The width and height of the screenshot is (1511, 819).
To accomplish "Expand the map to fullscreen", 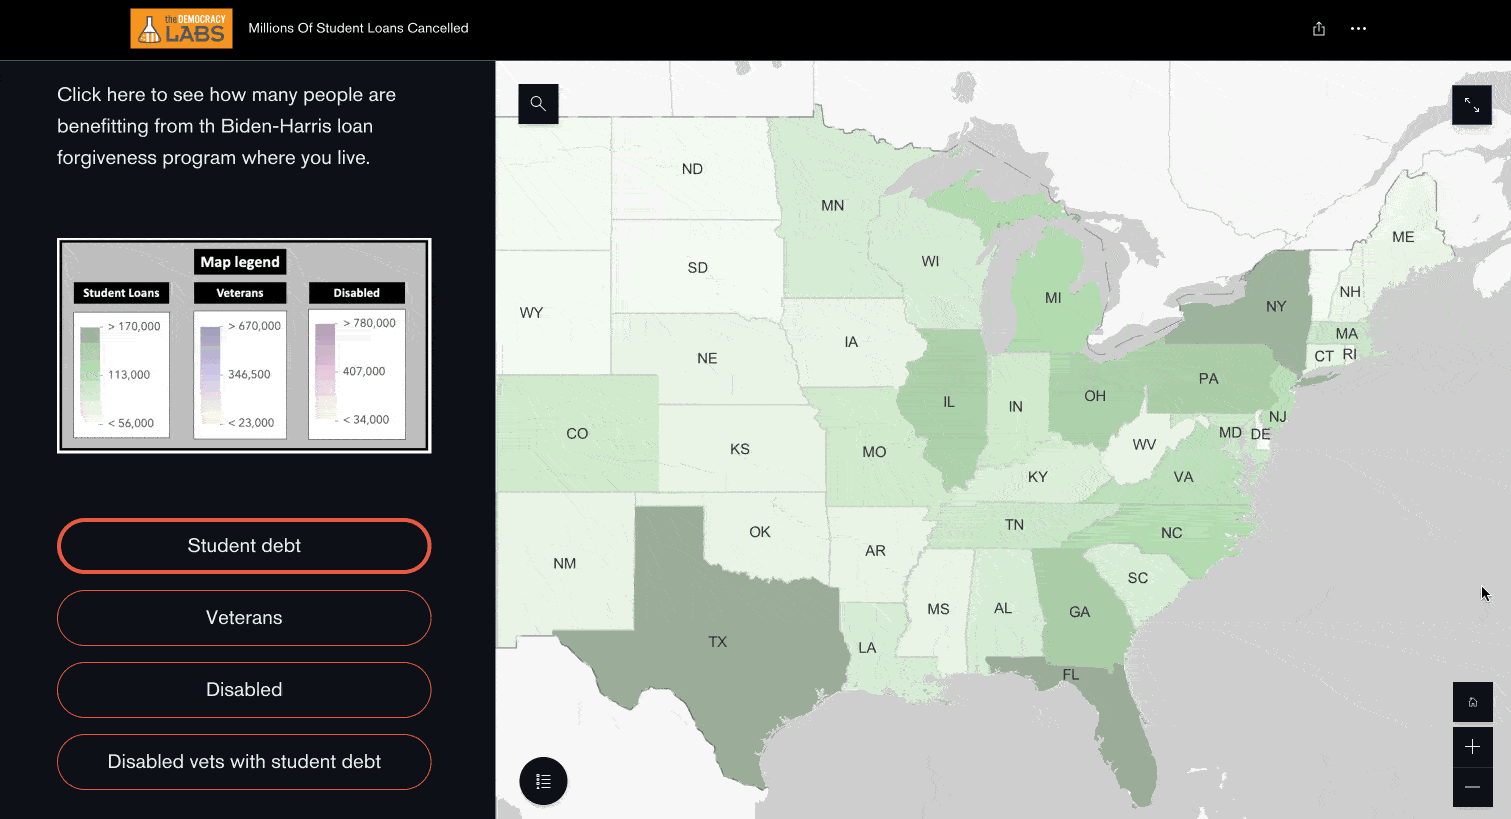I will pos(1471,105).
